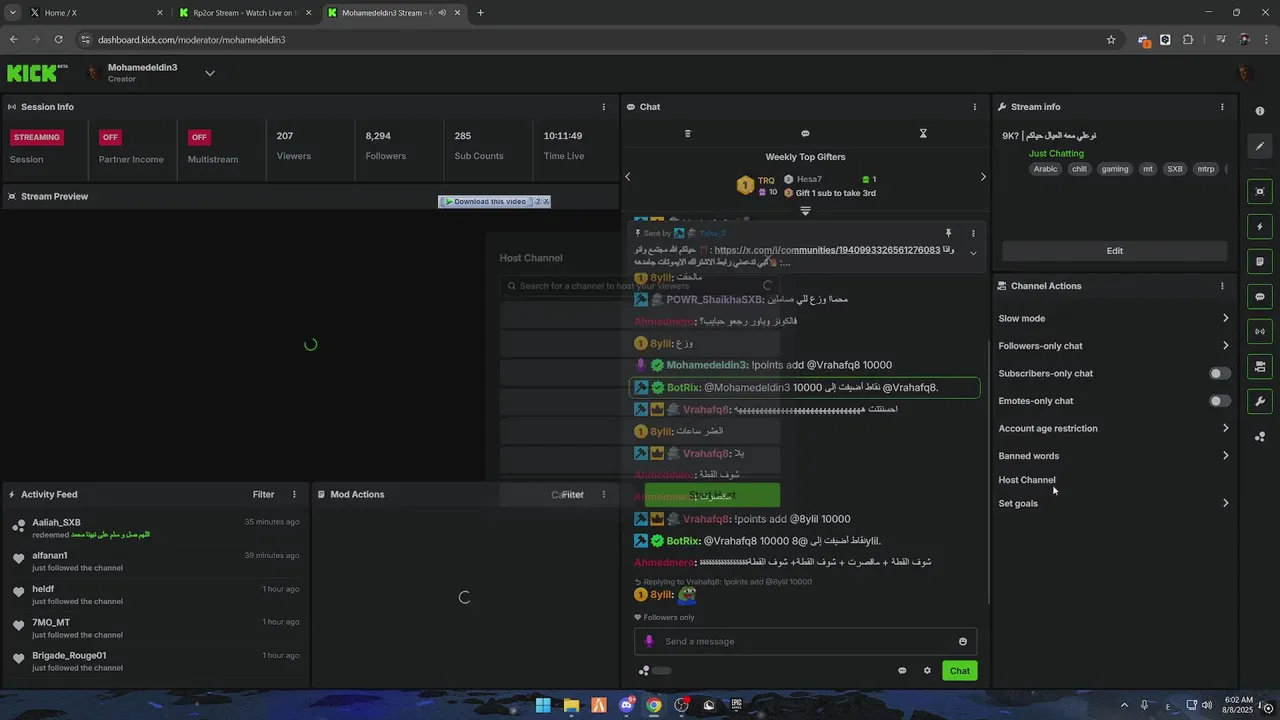Expand the Followers-only chat settings

click(x=1113, y=346)
